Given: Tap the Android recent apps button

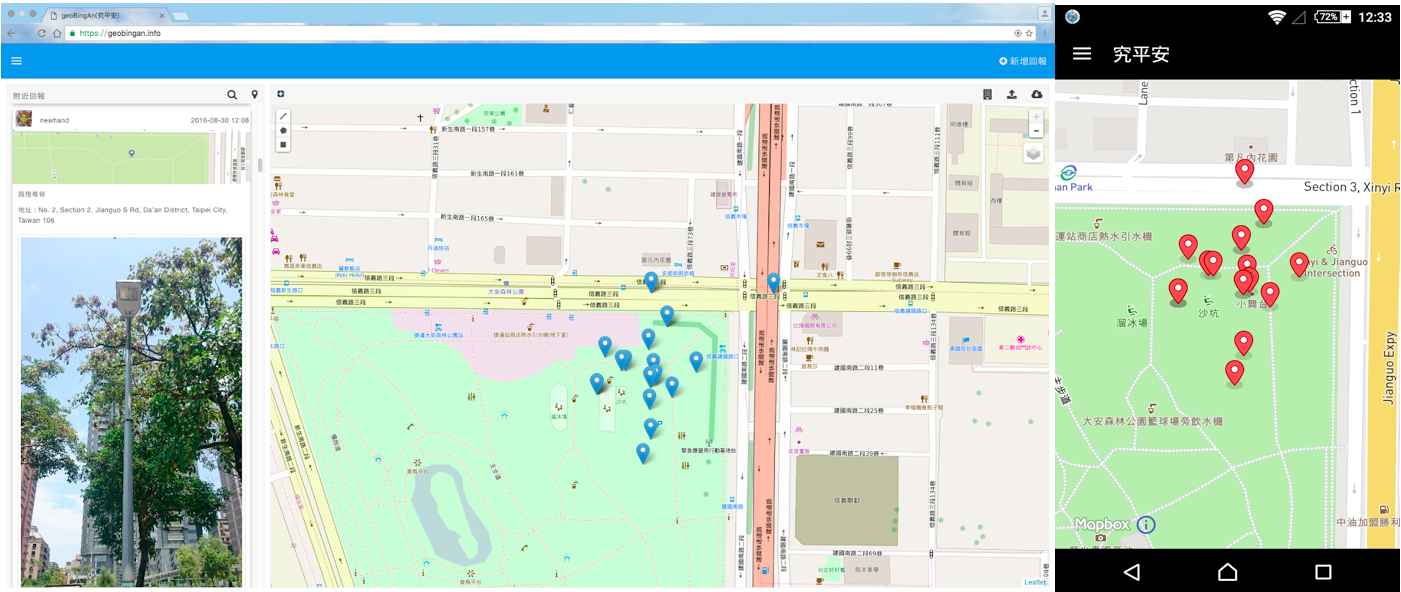Looking at the screenshot, I should (x=1323, y=572).
